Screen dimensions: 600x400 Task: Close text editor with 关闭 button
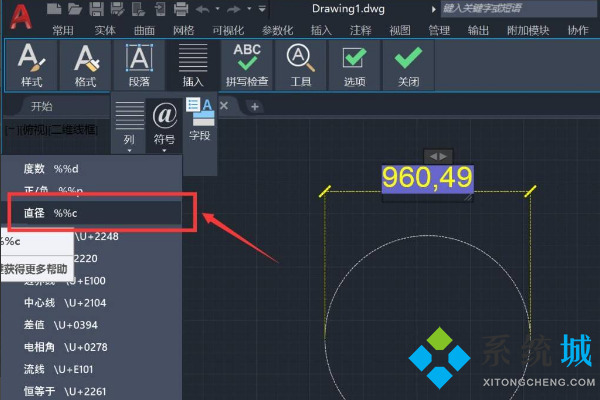pos(407,65)
